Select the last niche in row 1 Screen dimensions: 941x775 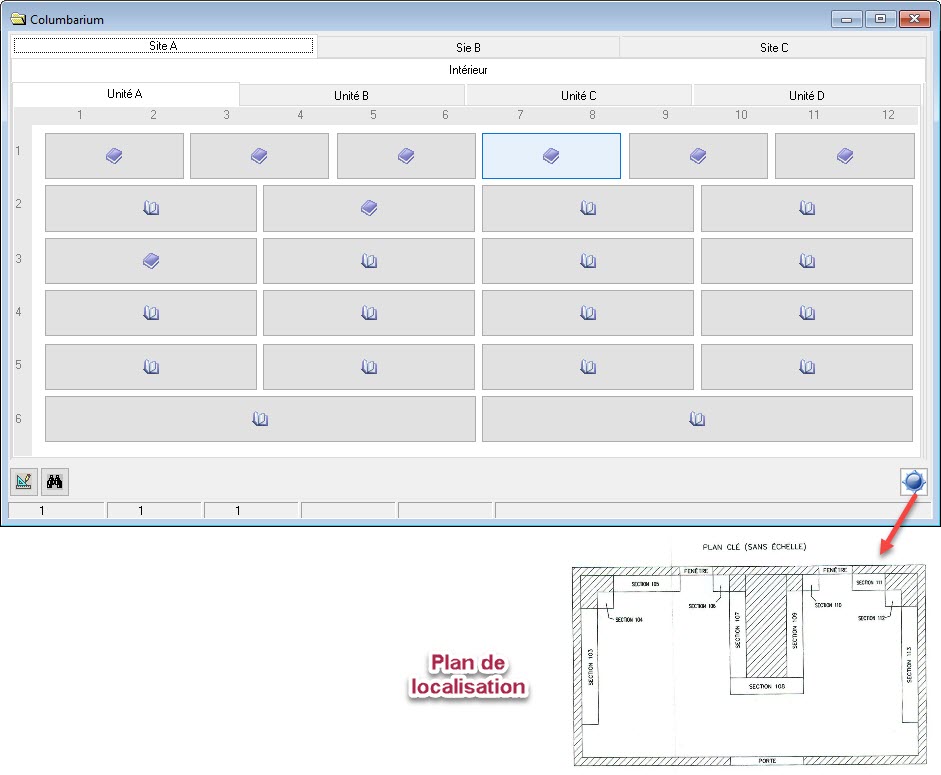coord(844,156)
